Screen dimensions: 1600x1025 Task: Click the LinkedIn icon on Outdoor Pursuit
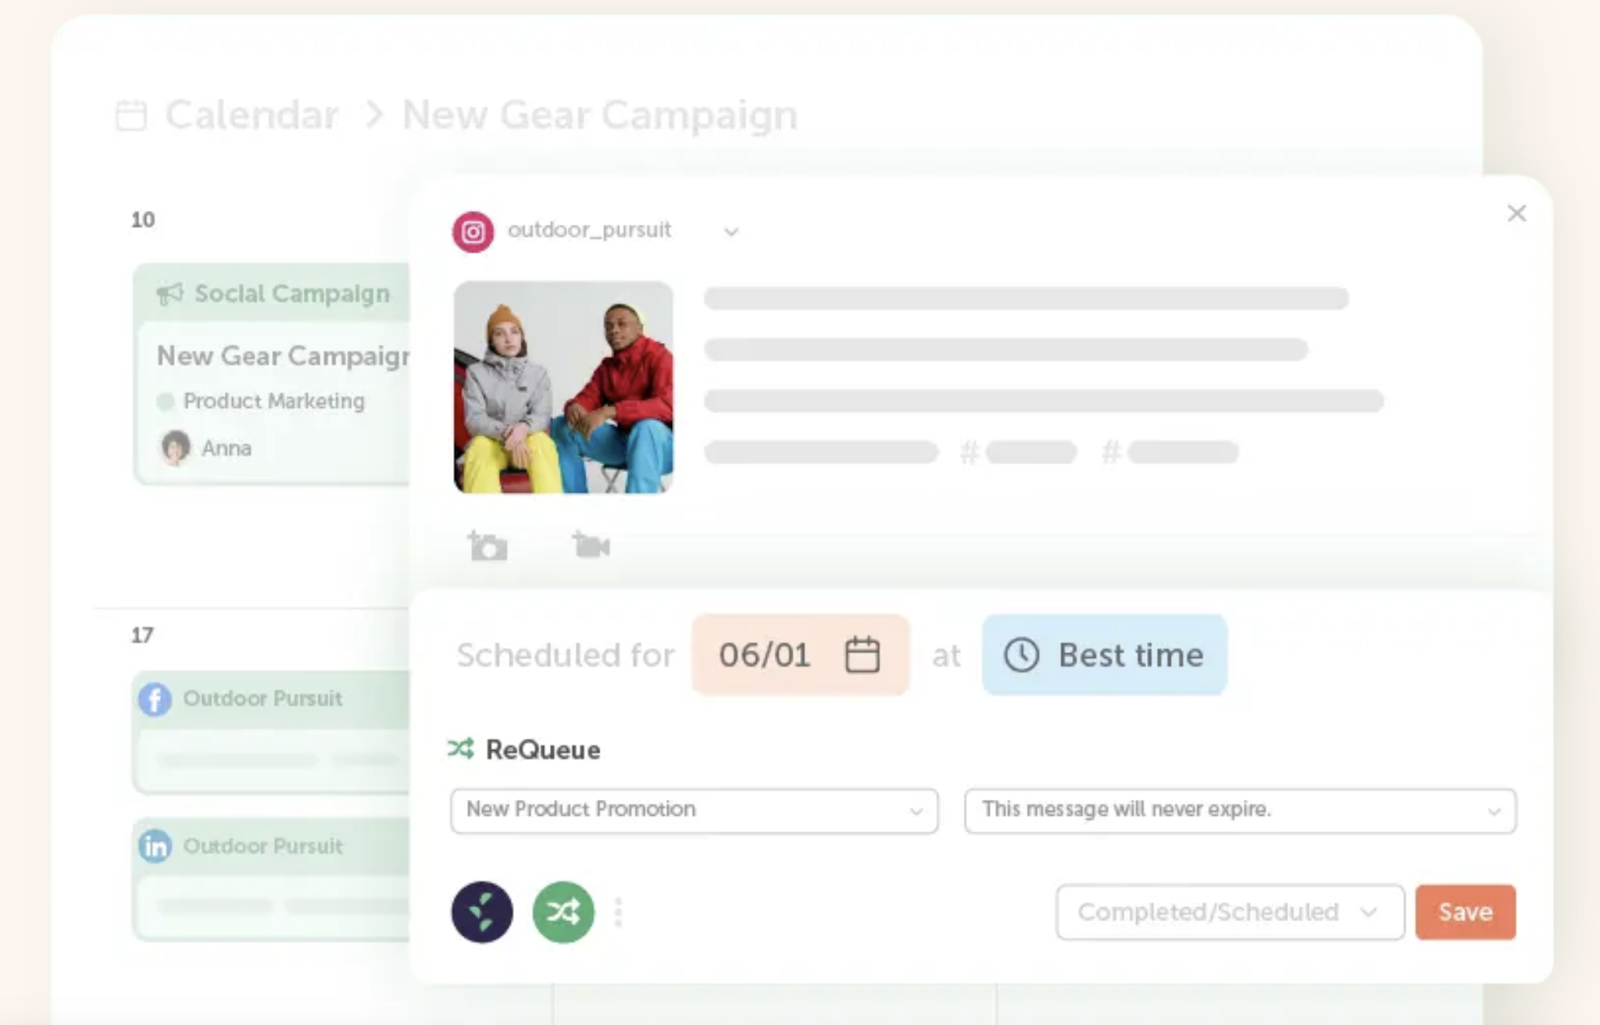(x=155, y=846)
